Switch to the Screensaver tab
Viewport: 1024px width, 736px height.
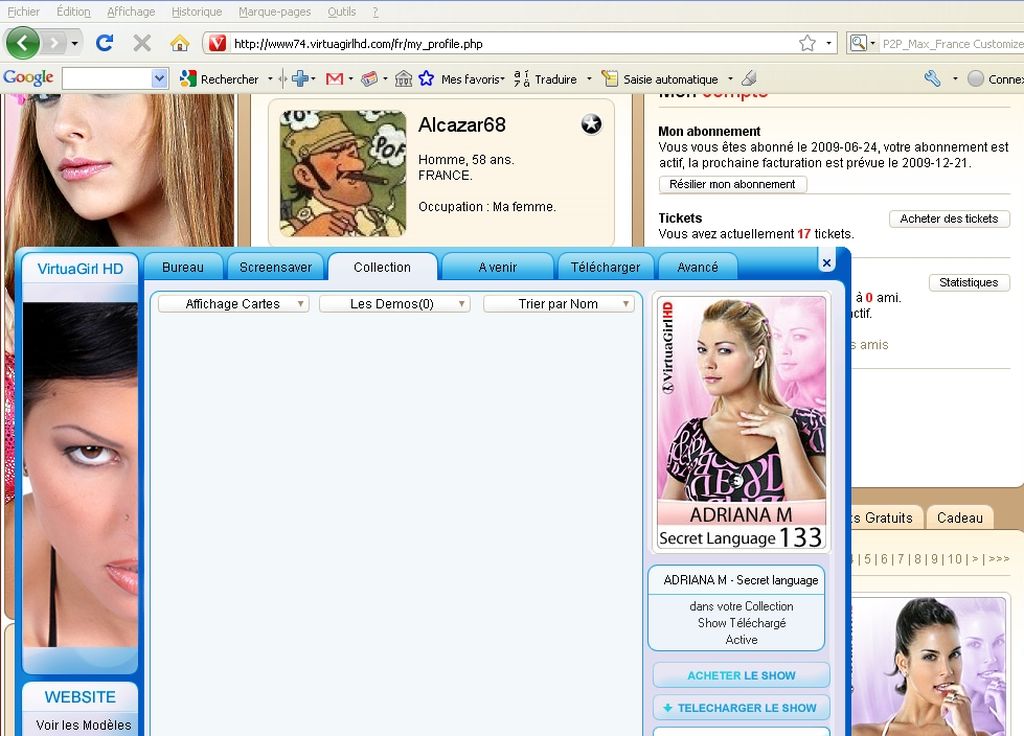pyautogui.click(x=276, y=267)
